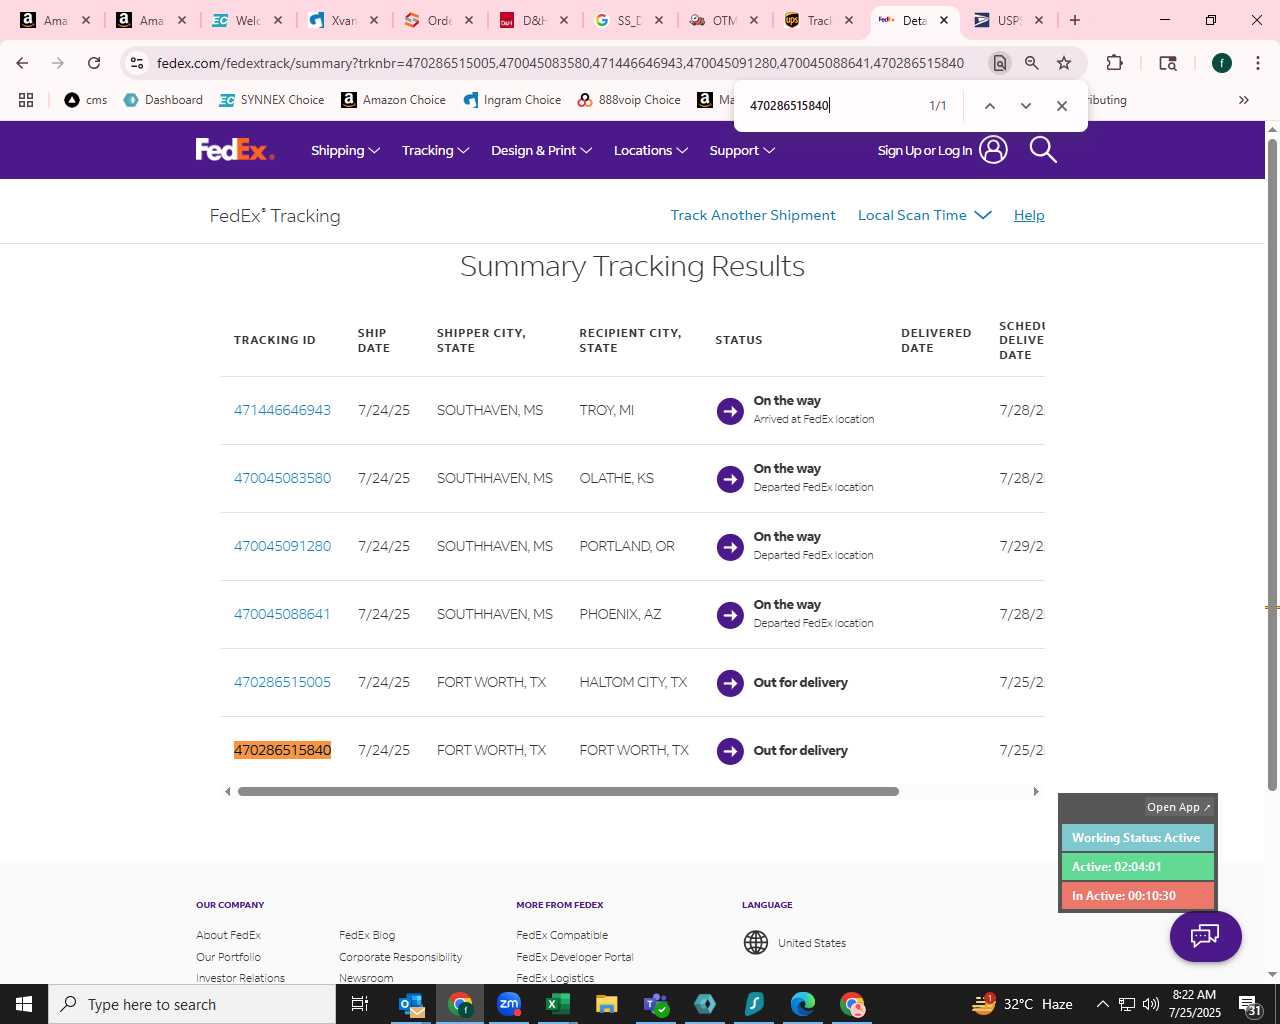This screenshot has width=1280, height=1024.
Task: Click status arrow icon for 470286515840
Action: pyautogui.click(x=730, y=751)
